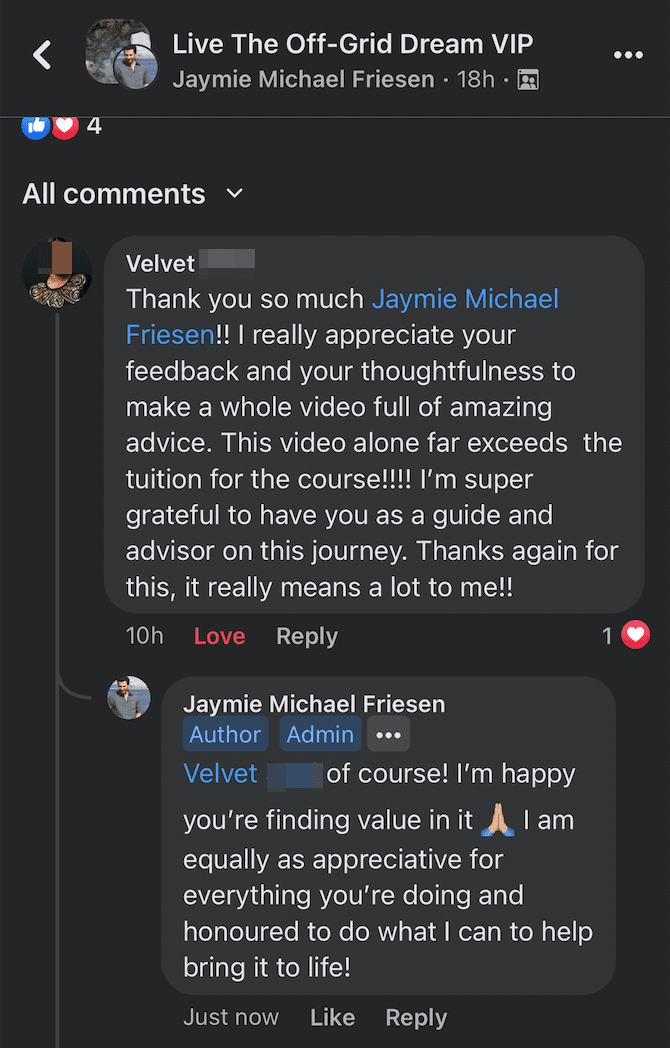This screenshot has width=670, height=1048.
Task: Reply to Velvet's comment
Action: [307, 636]
